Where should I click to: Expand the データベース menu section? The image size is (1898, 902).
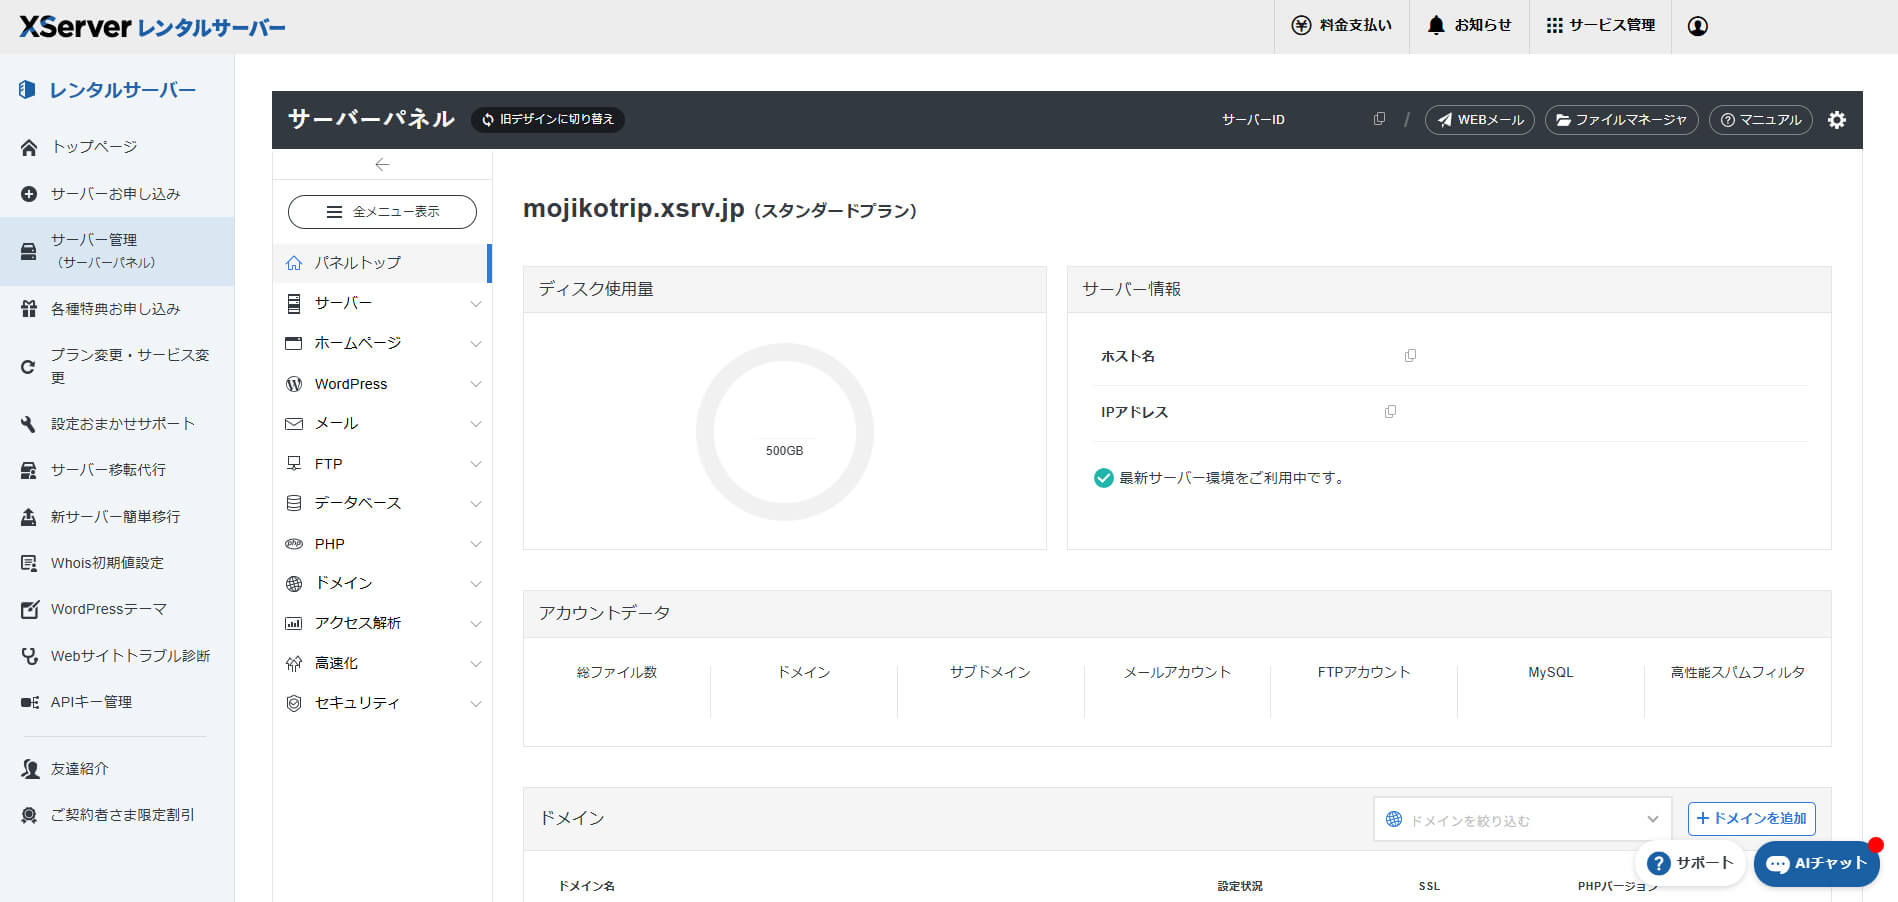(x=383, y=503)
